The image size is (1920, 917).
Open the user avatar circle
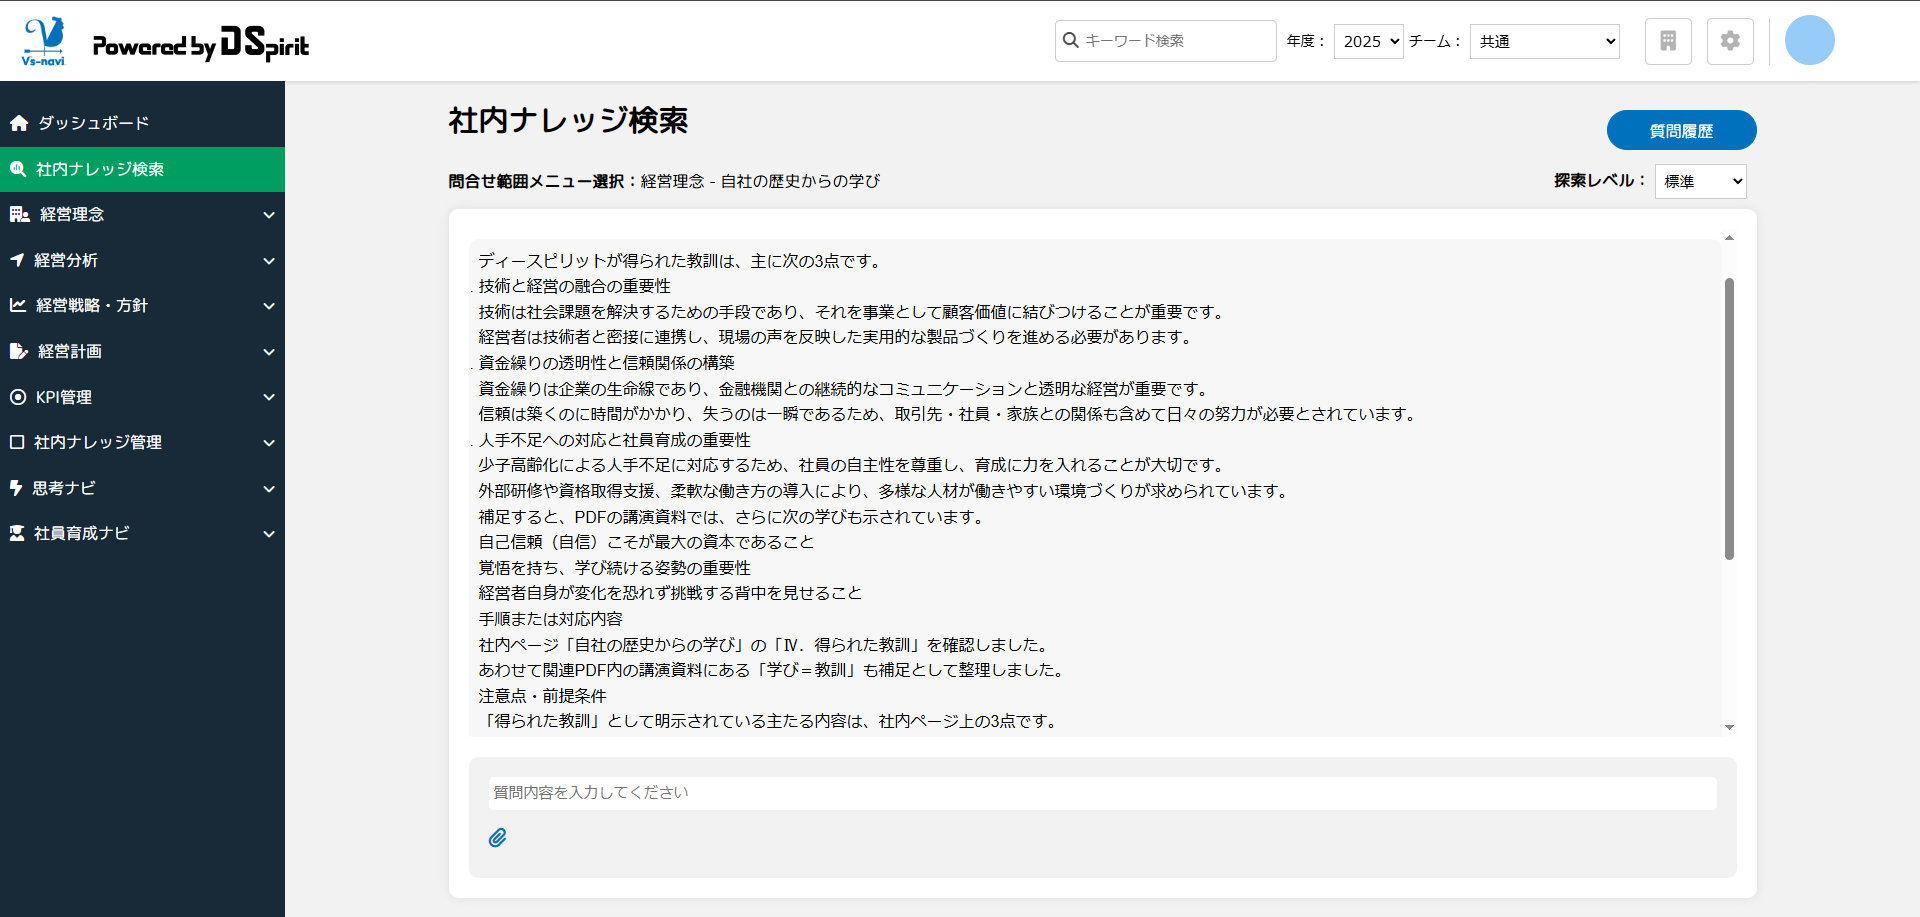click(1810, 41)
